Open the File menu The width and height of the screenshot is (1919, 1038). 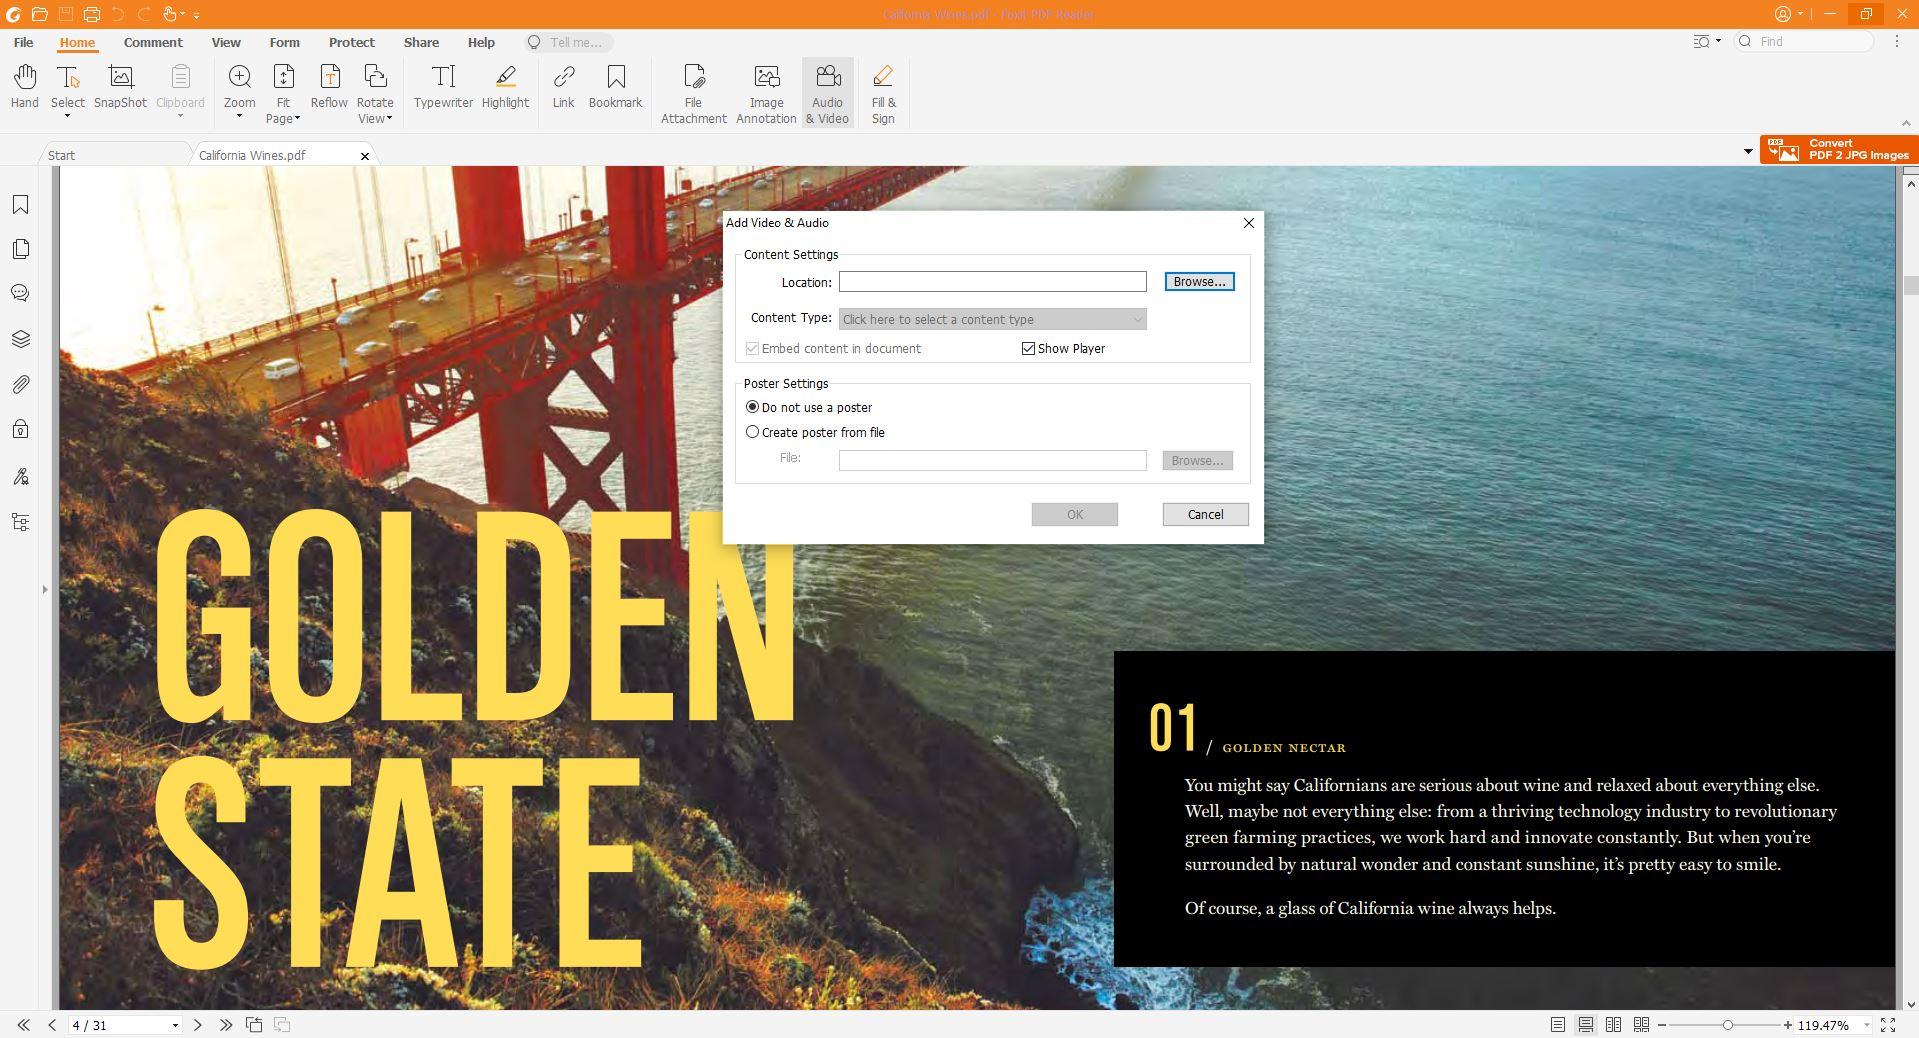click(23, 42)
